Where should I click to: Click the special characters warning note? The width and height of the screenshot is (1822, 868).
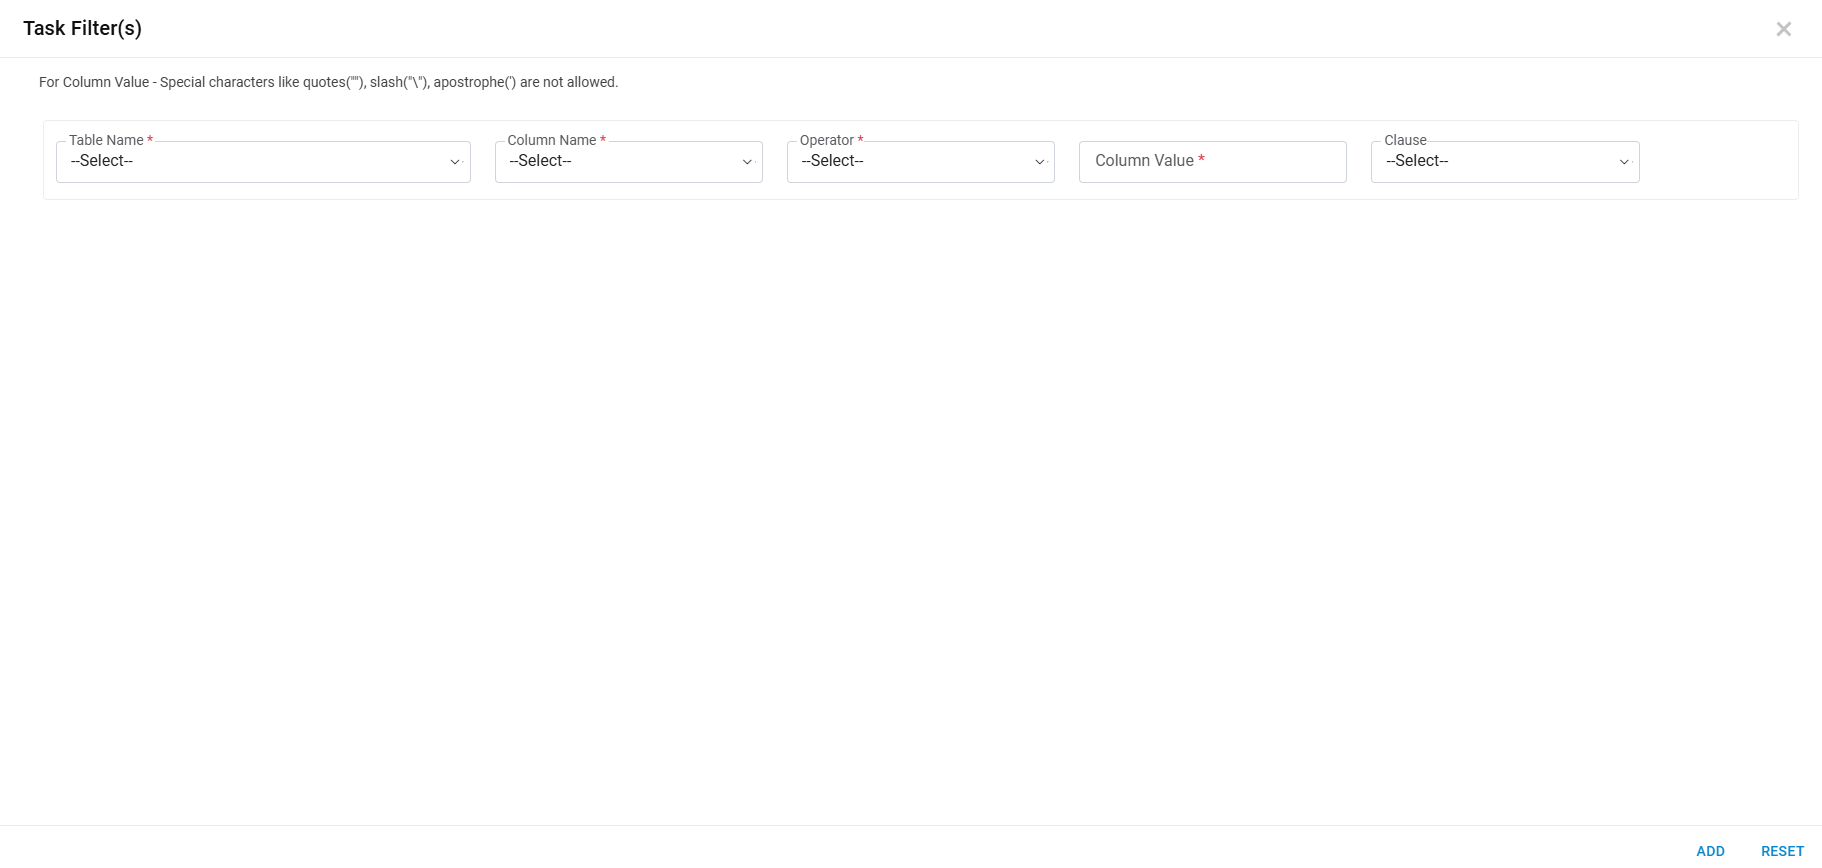point(328,82)
